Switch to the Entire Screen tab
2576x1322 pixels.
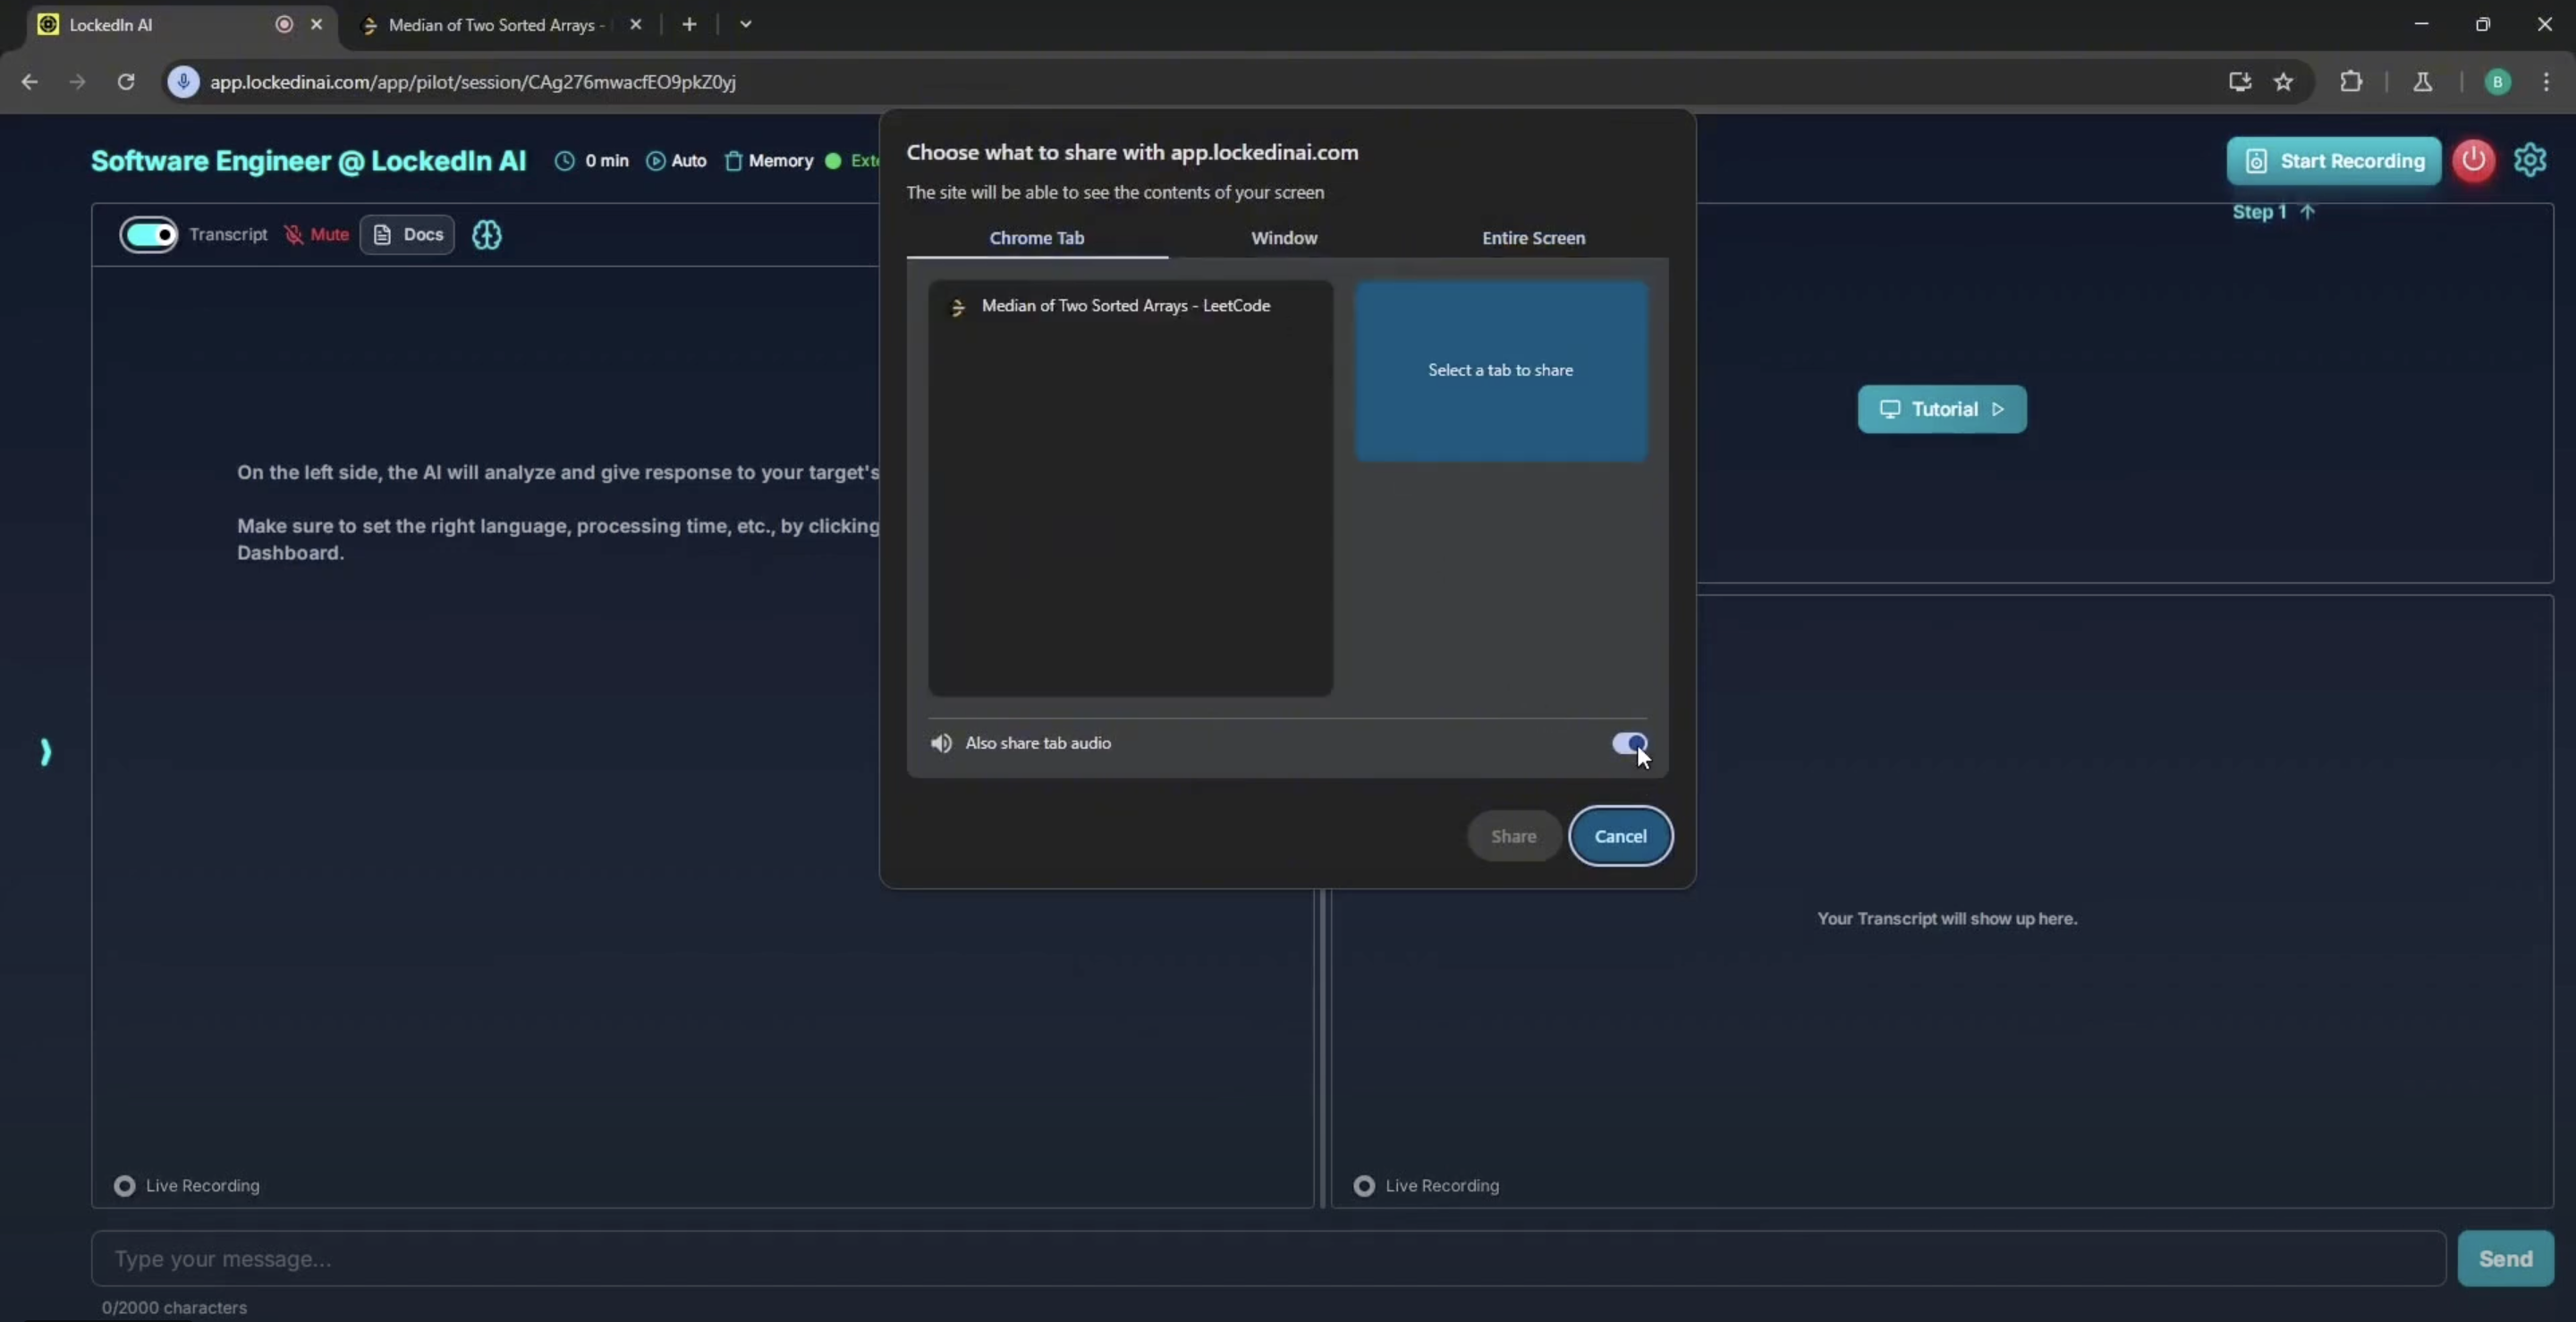1533,238
